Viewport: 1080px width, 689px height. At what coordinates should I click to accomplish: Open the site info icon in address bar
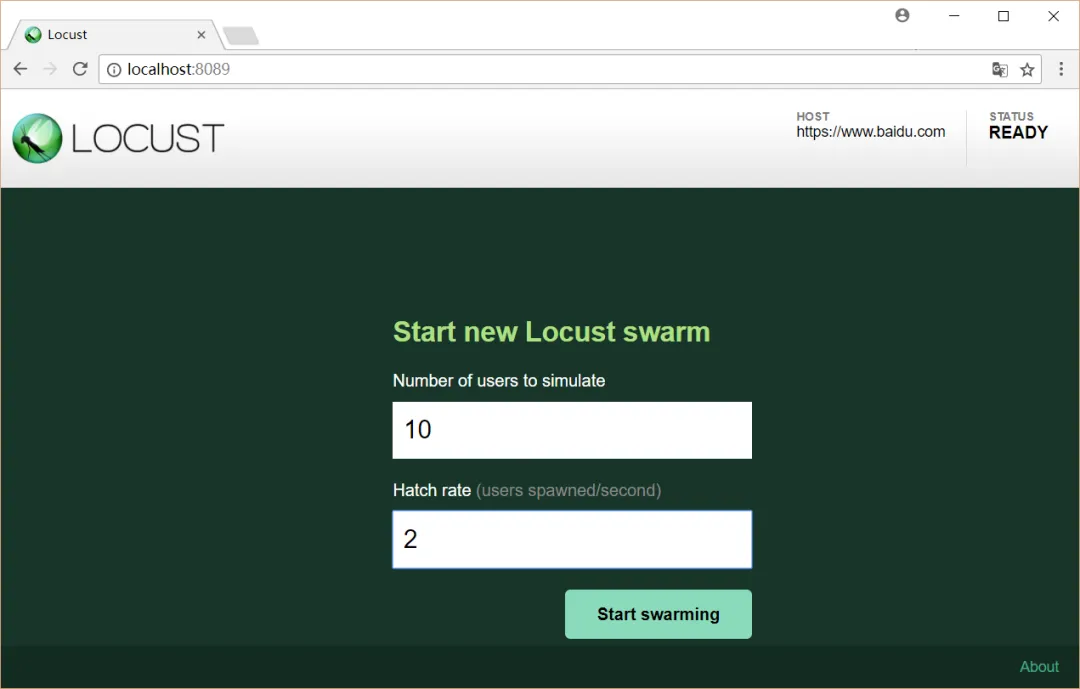click(114, 70)
